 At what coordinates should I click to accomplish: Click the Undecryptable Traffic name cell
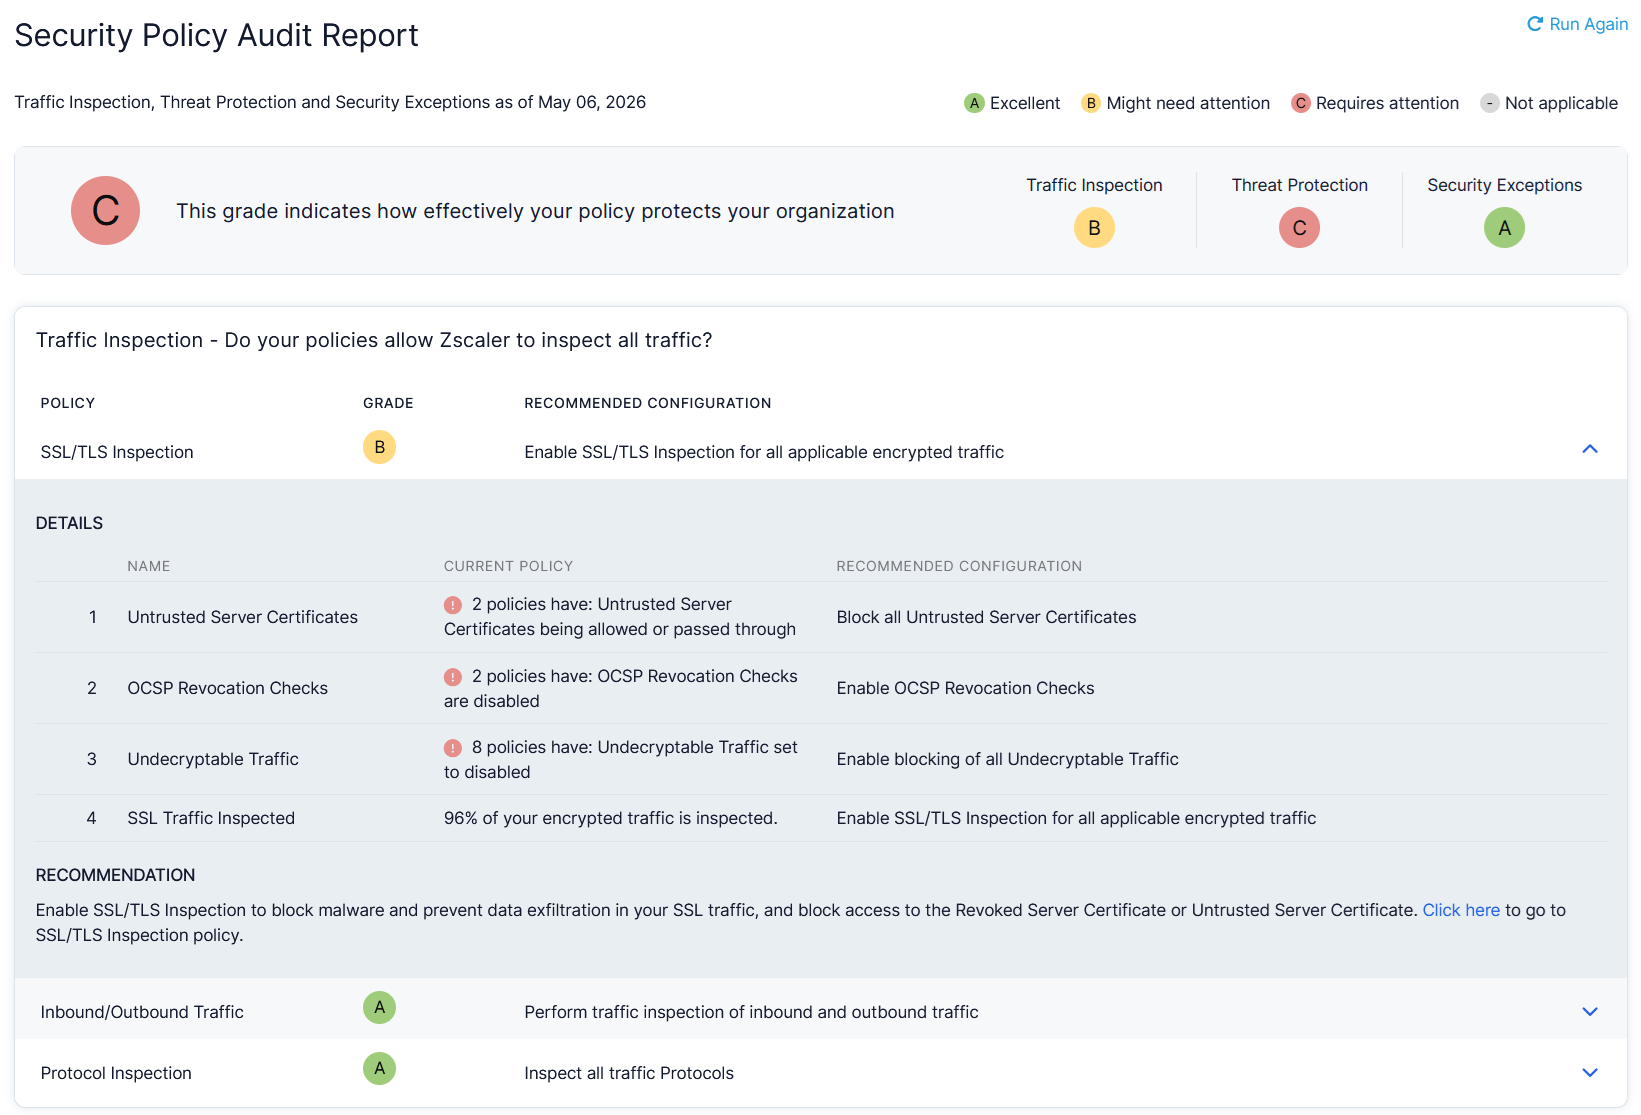pos(213,759)
